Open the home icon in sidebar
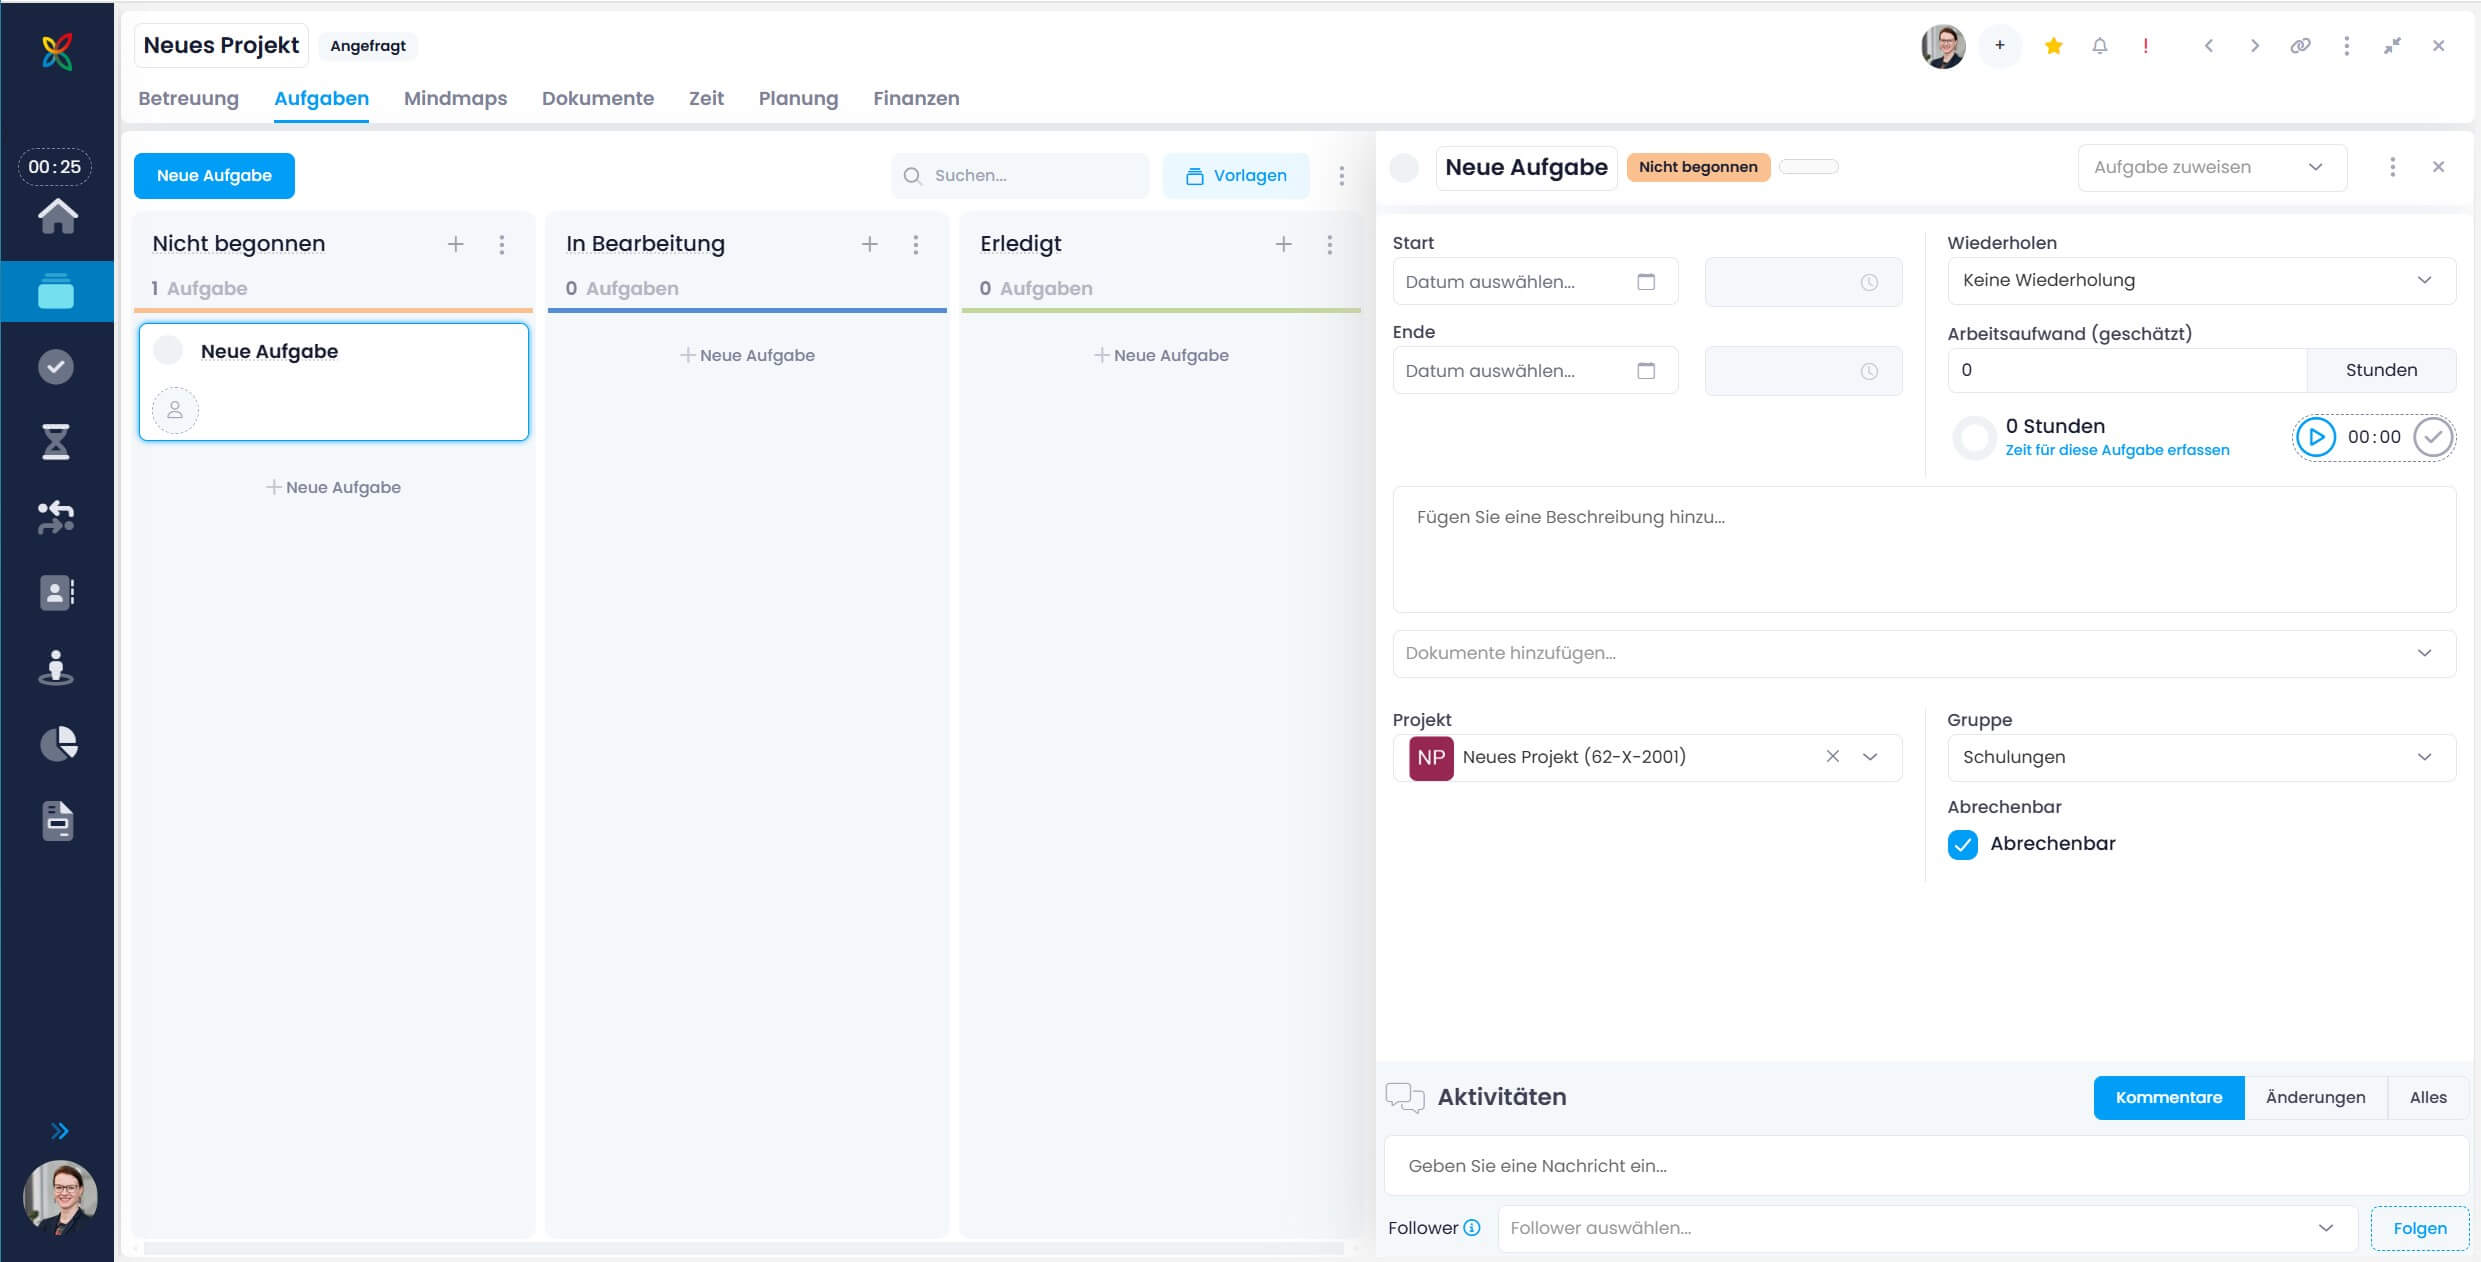 point(57,215)
